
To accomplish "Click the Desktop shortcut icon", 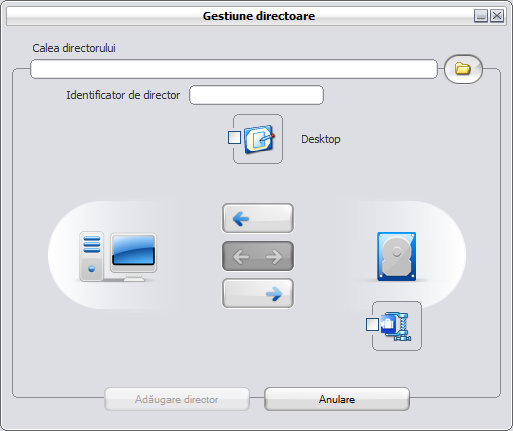I will click(259, 139).
